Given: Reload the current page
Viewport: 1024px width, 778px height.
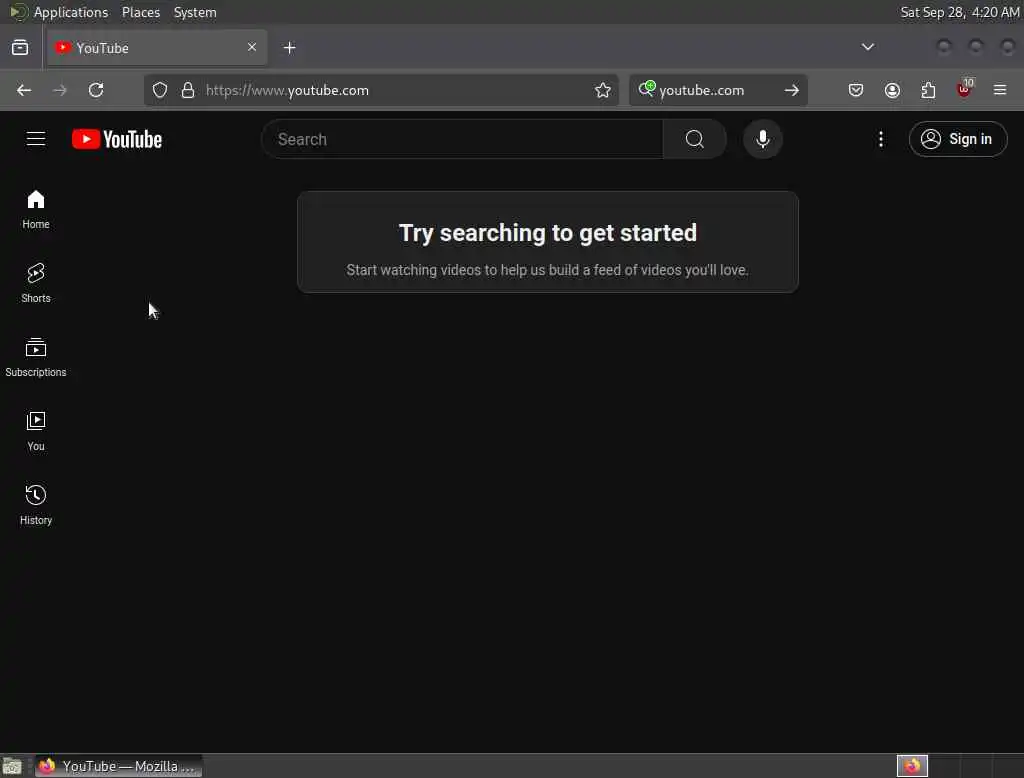Looking at the screenshot, I should click(96, 90).
